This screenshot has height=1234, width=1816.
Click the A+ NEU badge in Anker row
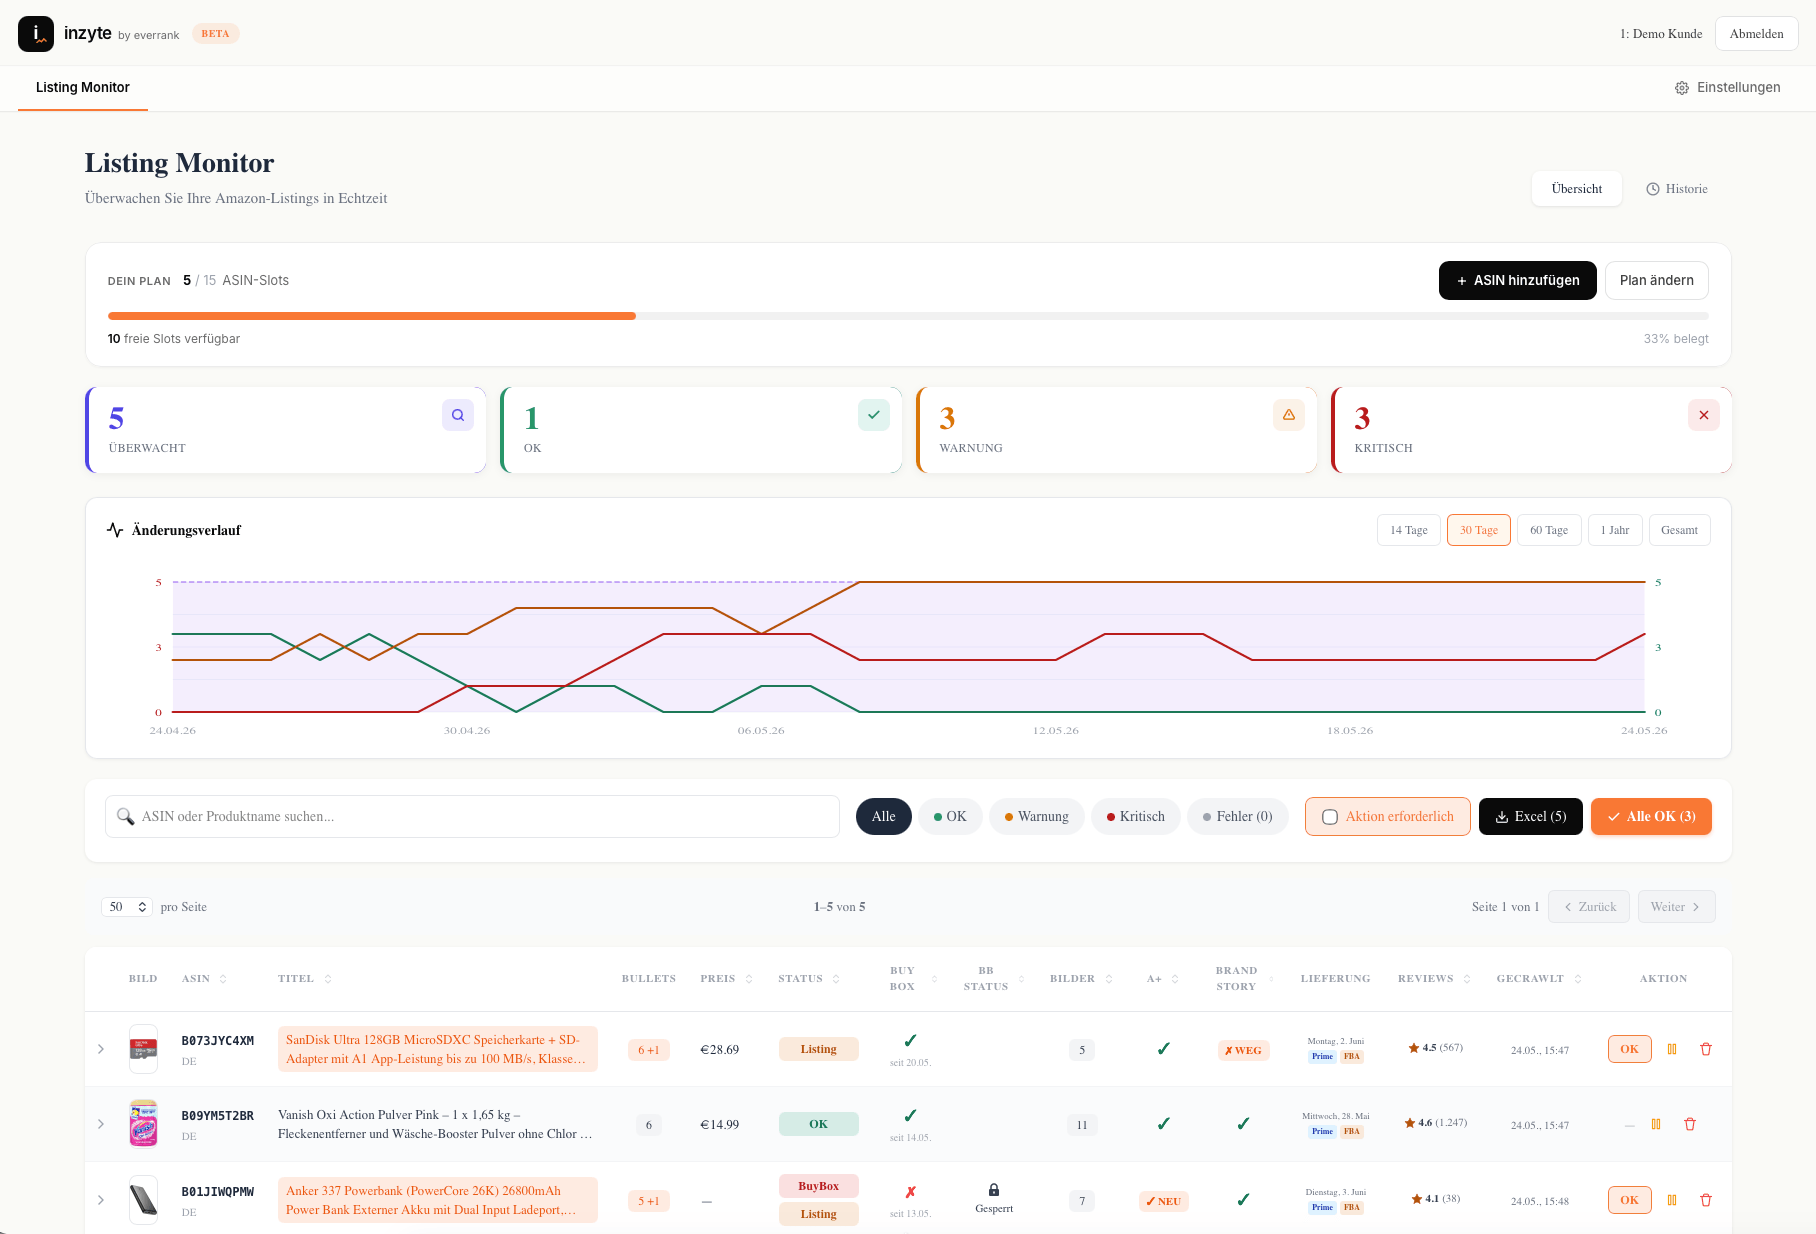click(x=1163, y=1201)
